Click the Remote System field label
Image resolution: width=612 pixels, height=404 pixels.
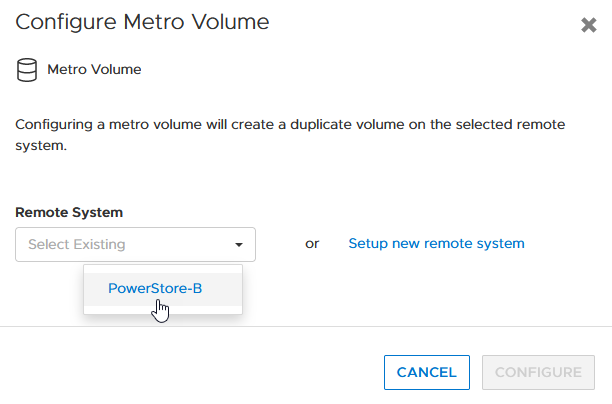[69, 212]
